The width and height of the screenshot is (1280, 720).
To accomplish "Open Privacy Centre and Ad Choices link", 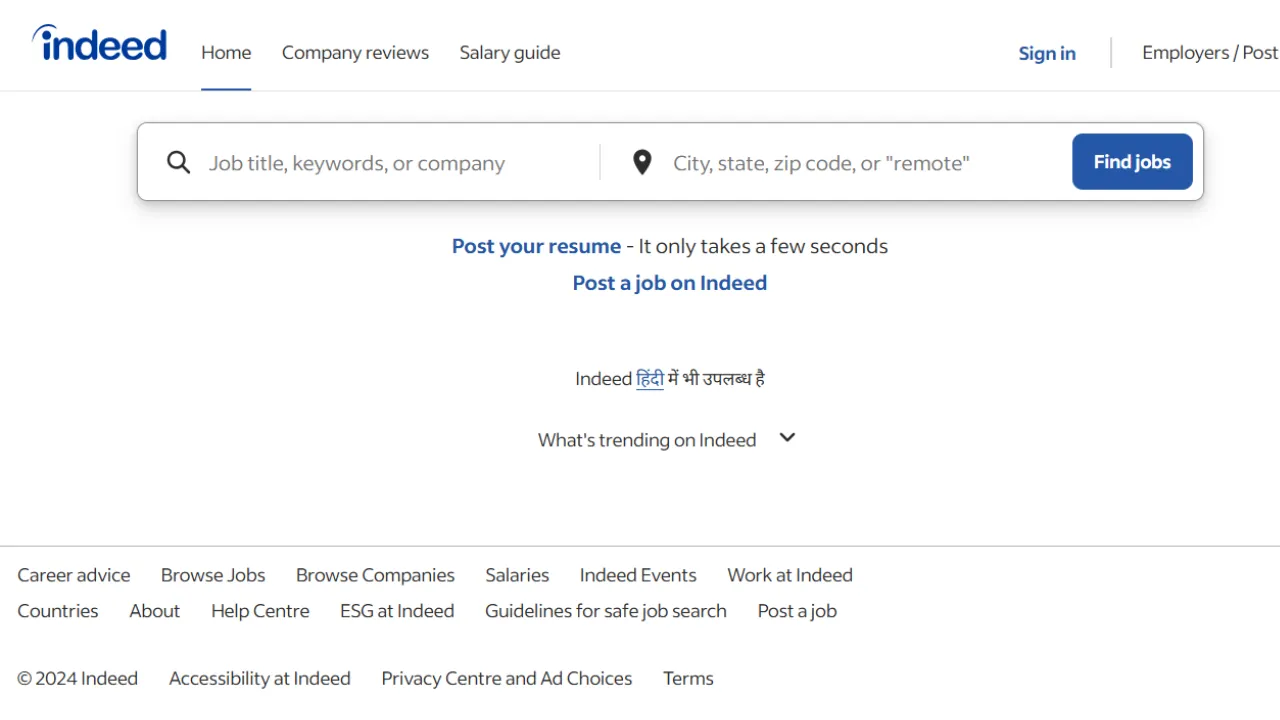I will 507,678.
